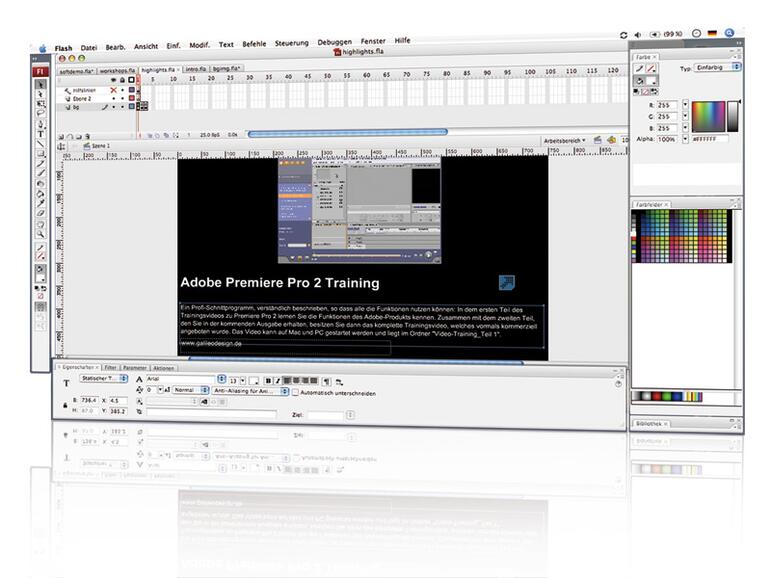
Task: Click the brightness slider in Farbe panel
Action: point(732,116)
